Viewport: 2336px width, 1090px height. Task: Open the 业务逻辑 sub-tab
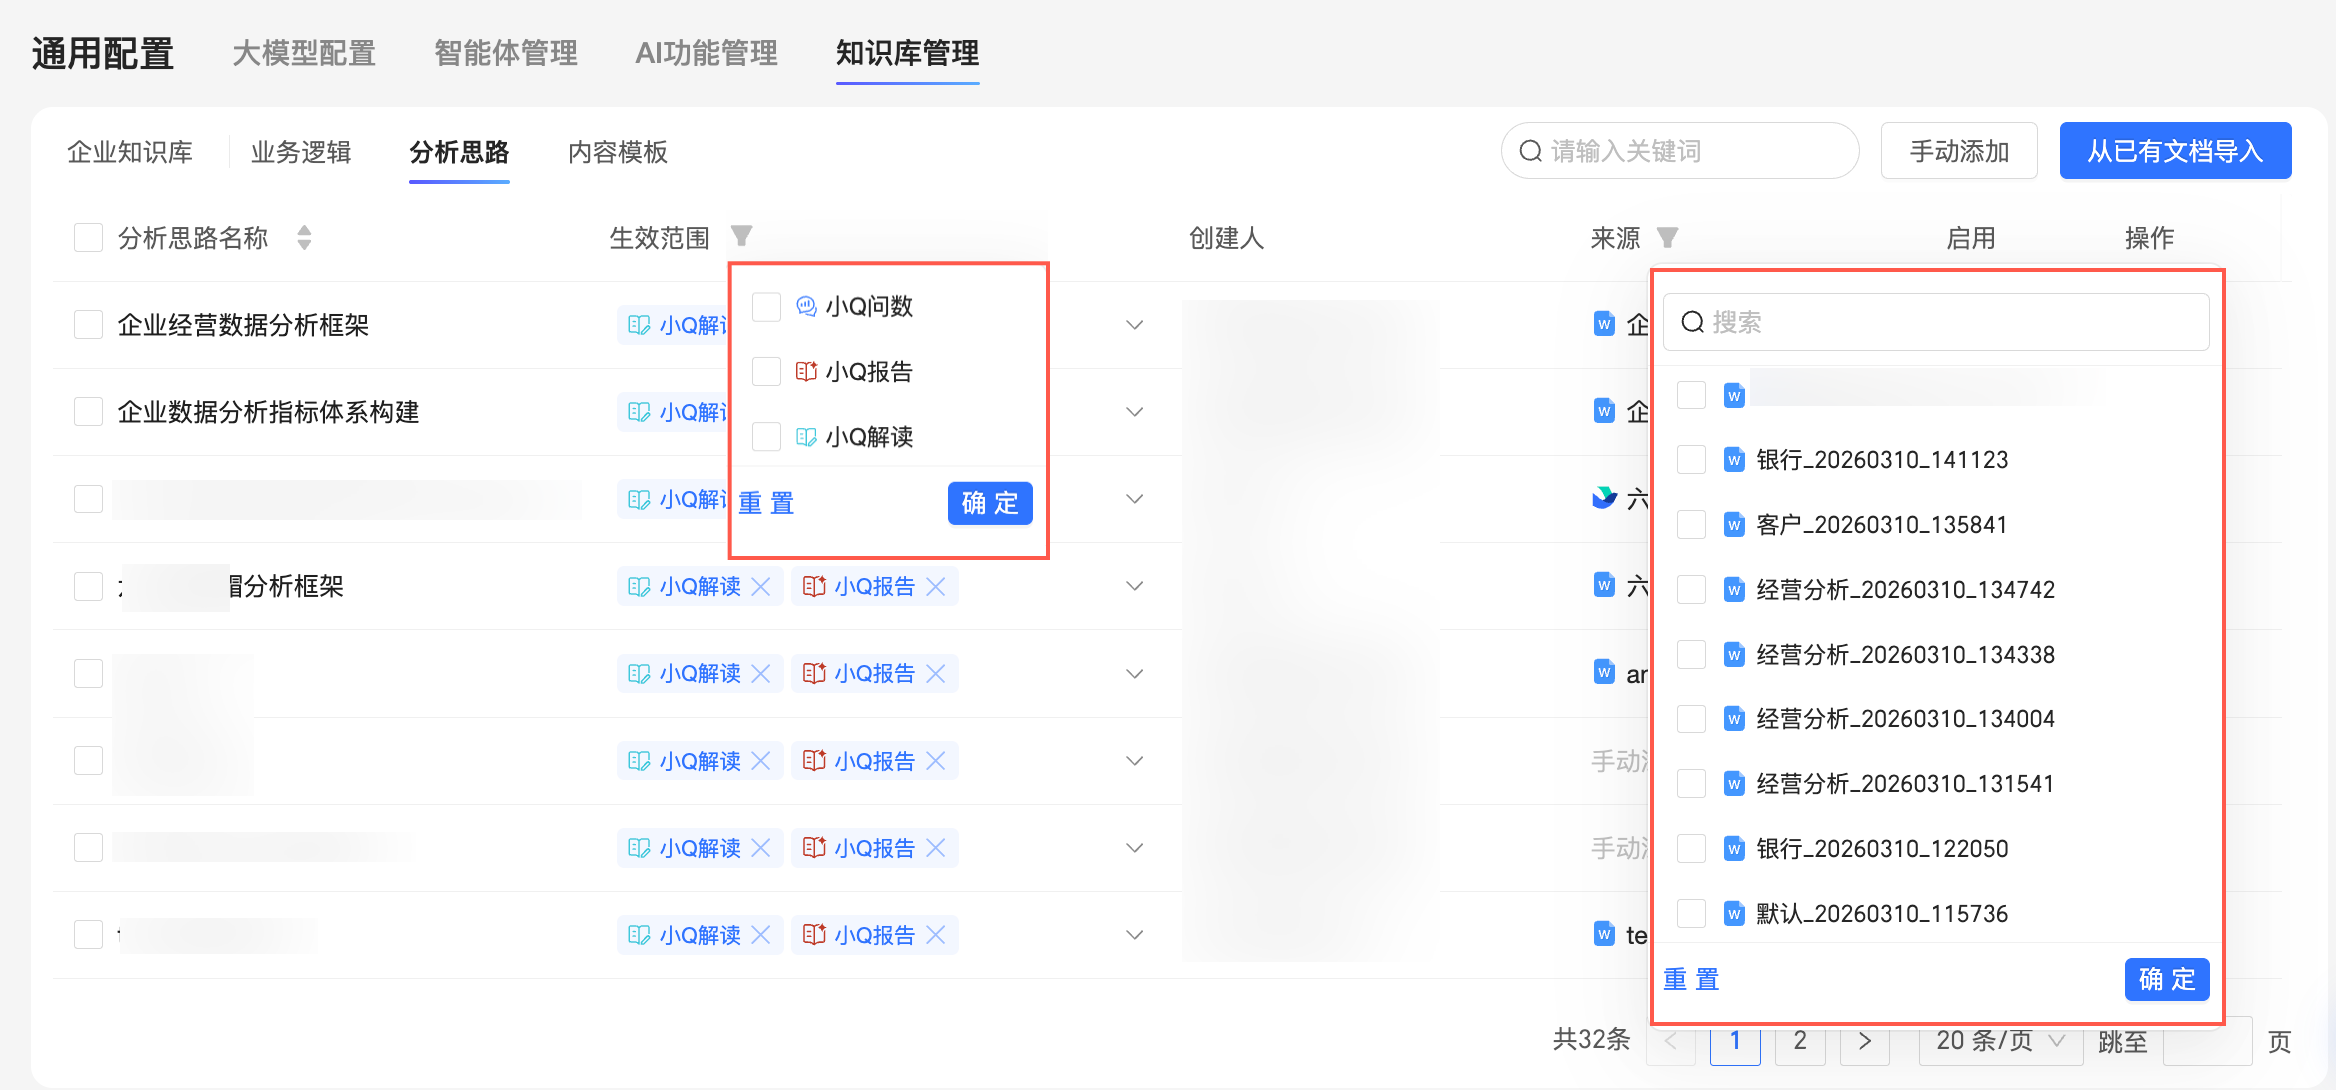[x=301, y=152]
